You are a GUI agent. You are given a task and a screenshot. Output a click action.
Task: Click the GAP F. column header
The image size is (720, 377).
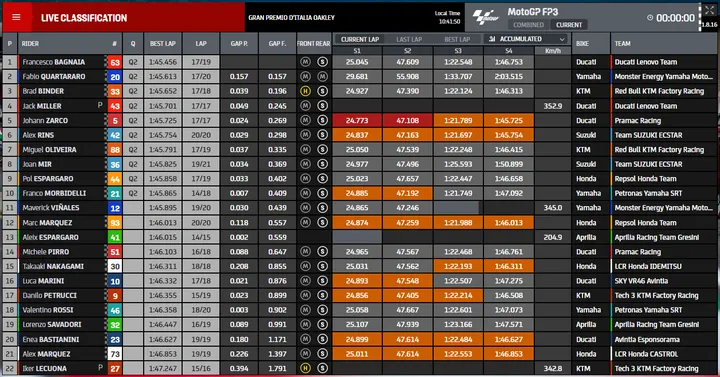(x=277, y=44)
